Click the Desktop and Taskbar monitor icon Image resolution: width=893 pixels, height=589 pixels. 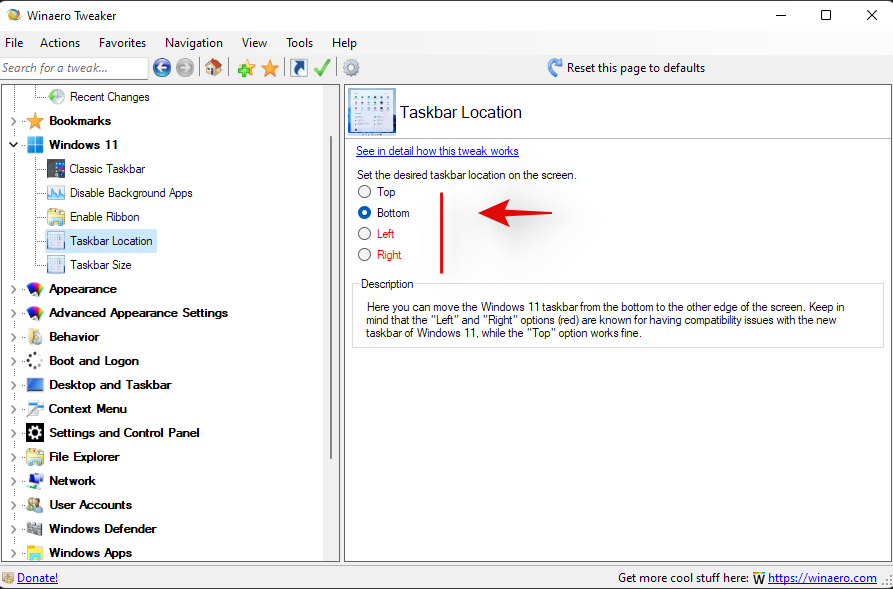35,385
